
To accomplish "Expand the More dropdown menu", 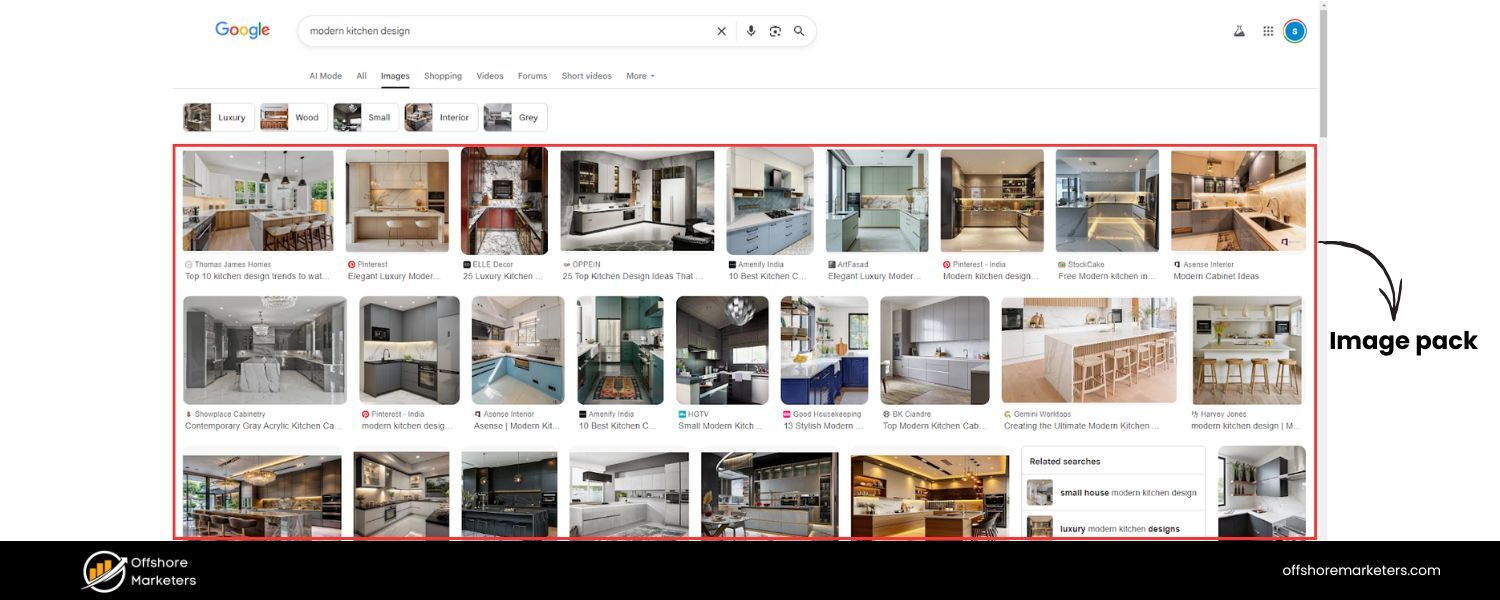I will pyautogui.click(x=640, y=76).
